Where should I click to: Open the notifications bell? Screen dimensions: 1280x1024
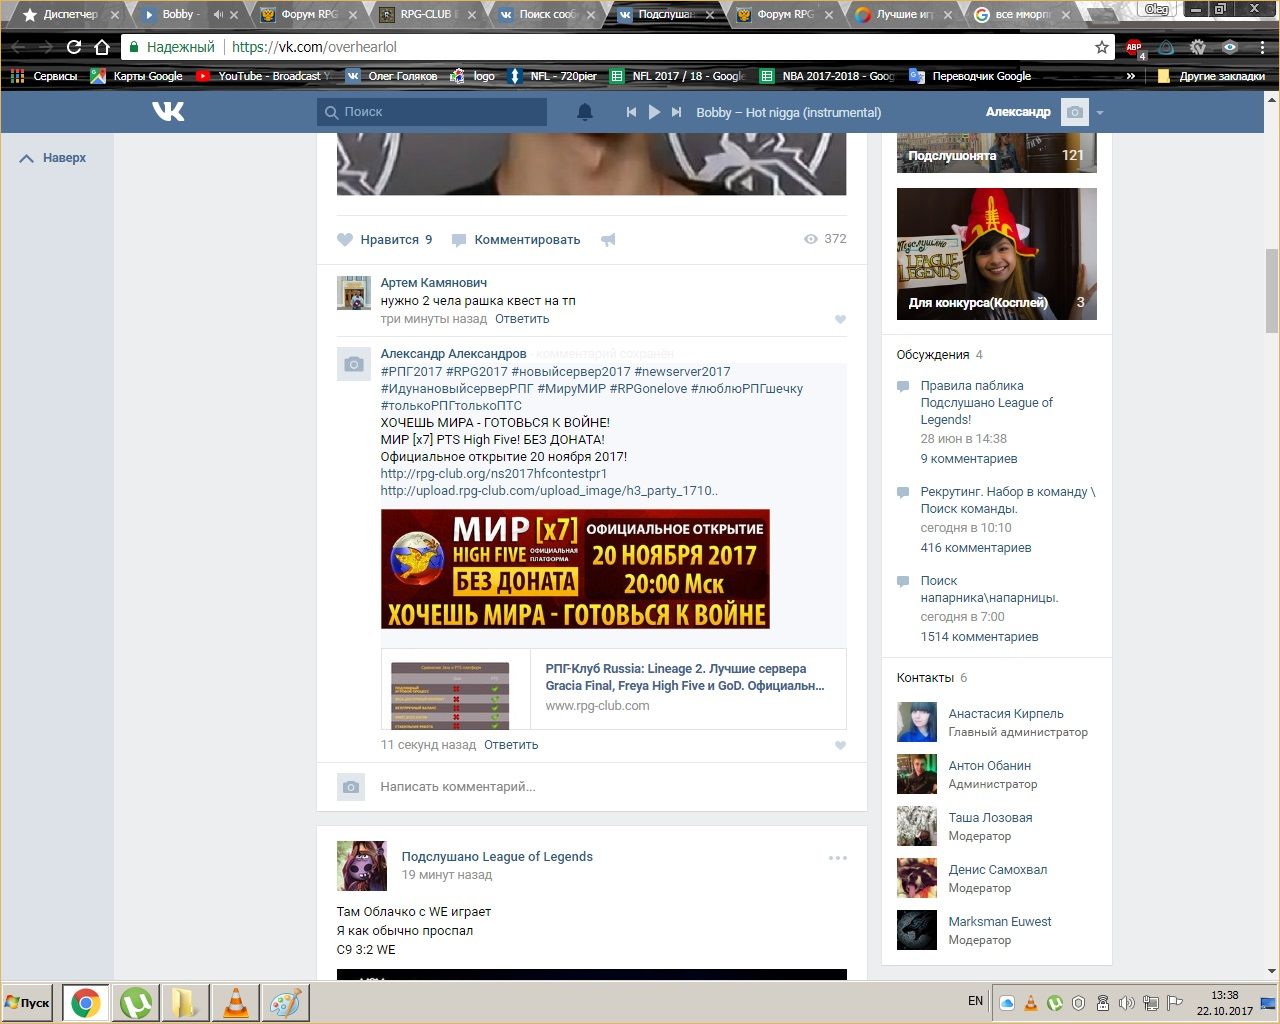pyautogui.click(x=585, y=112)
